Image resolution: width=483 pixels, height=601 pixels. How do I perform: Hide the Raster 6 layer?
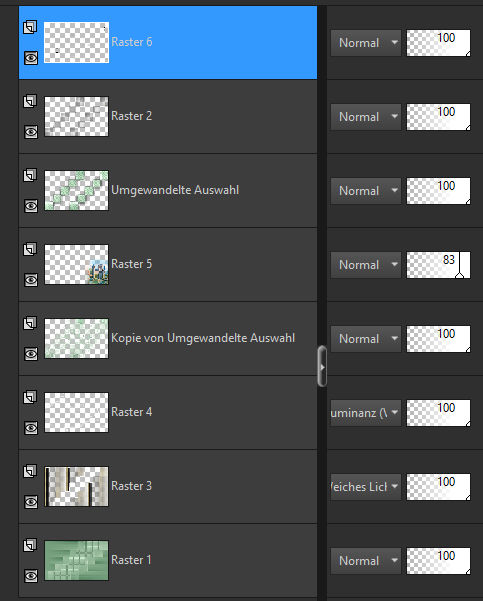click(x=31, y=58)
